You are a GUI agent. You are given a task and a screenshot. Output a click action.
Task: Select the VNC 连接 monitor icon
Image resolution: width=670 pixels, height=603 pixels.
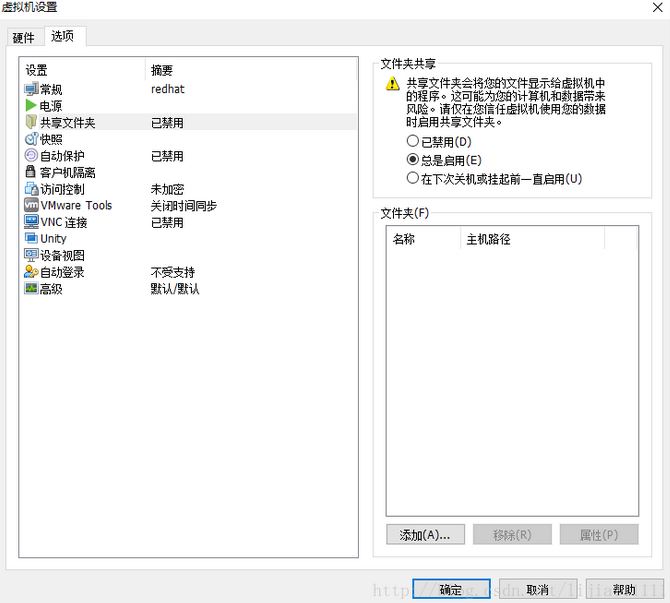31,222
